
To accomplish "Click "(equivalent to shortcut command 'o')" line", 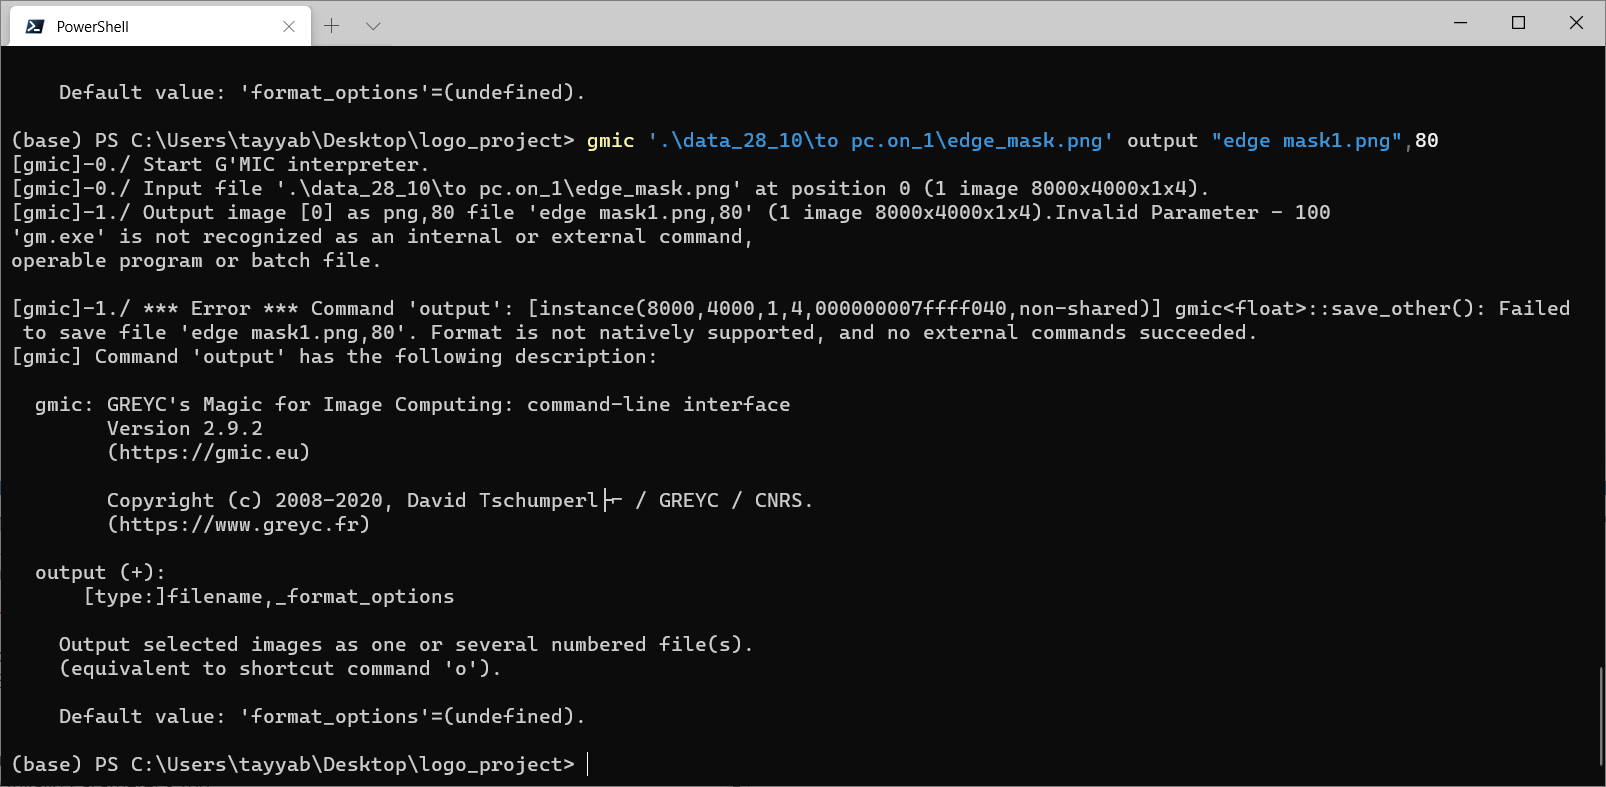I will tap(280, 668).
